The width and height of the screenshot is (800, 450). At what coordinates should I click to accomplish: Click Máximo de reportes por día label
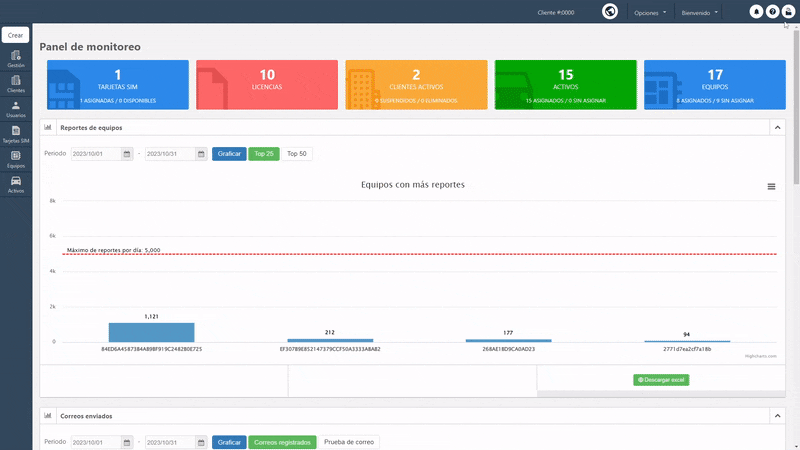click(x=113, y=250)
